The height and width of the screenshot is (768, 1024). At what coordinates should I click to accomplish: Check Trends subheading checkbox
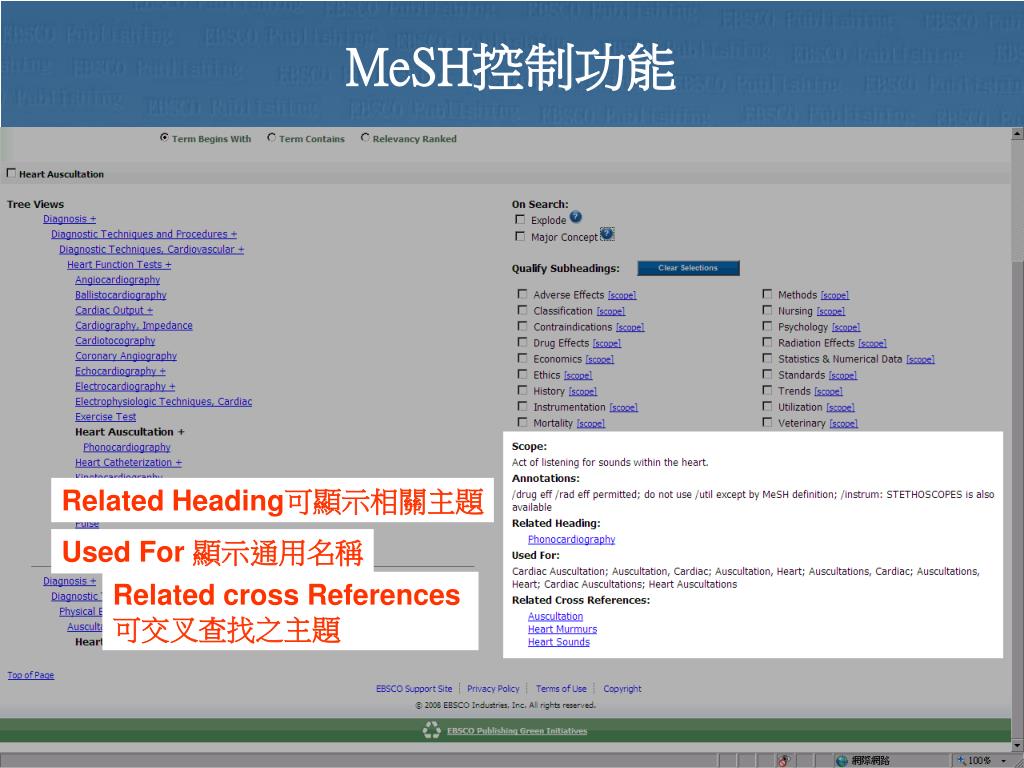[767, 390]
